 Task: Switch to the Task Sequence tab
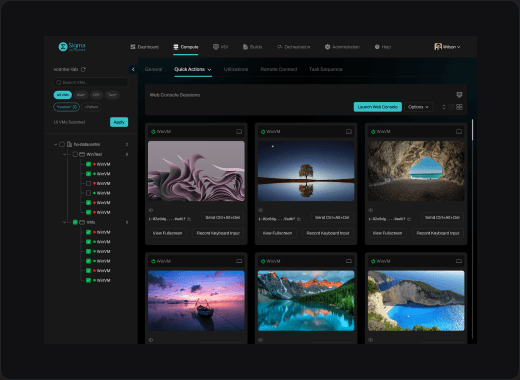click(x=325, y=69)
